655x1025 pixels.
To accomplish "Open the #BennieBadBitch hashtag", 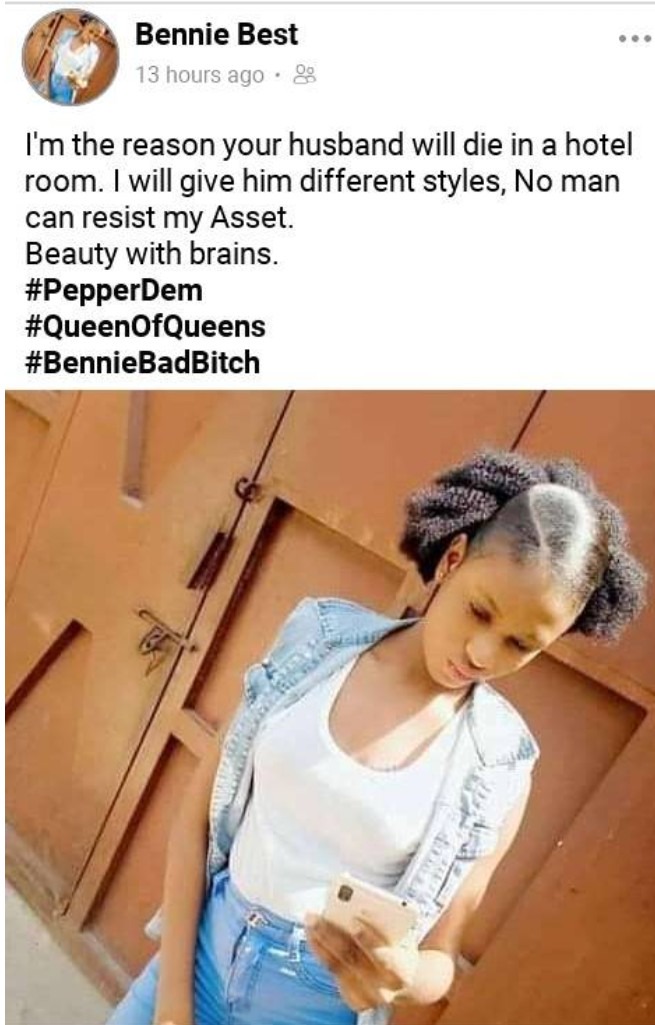I will (143, 362).
